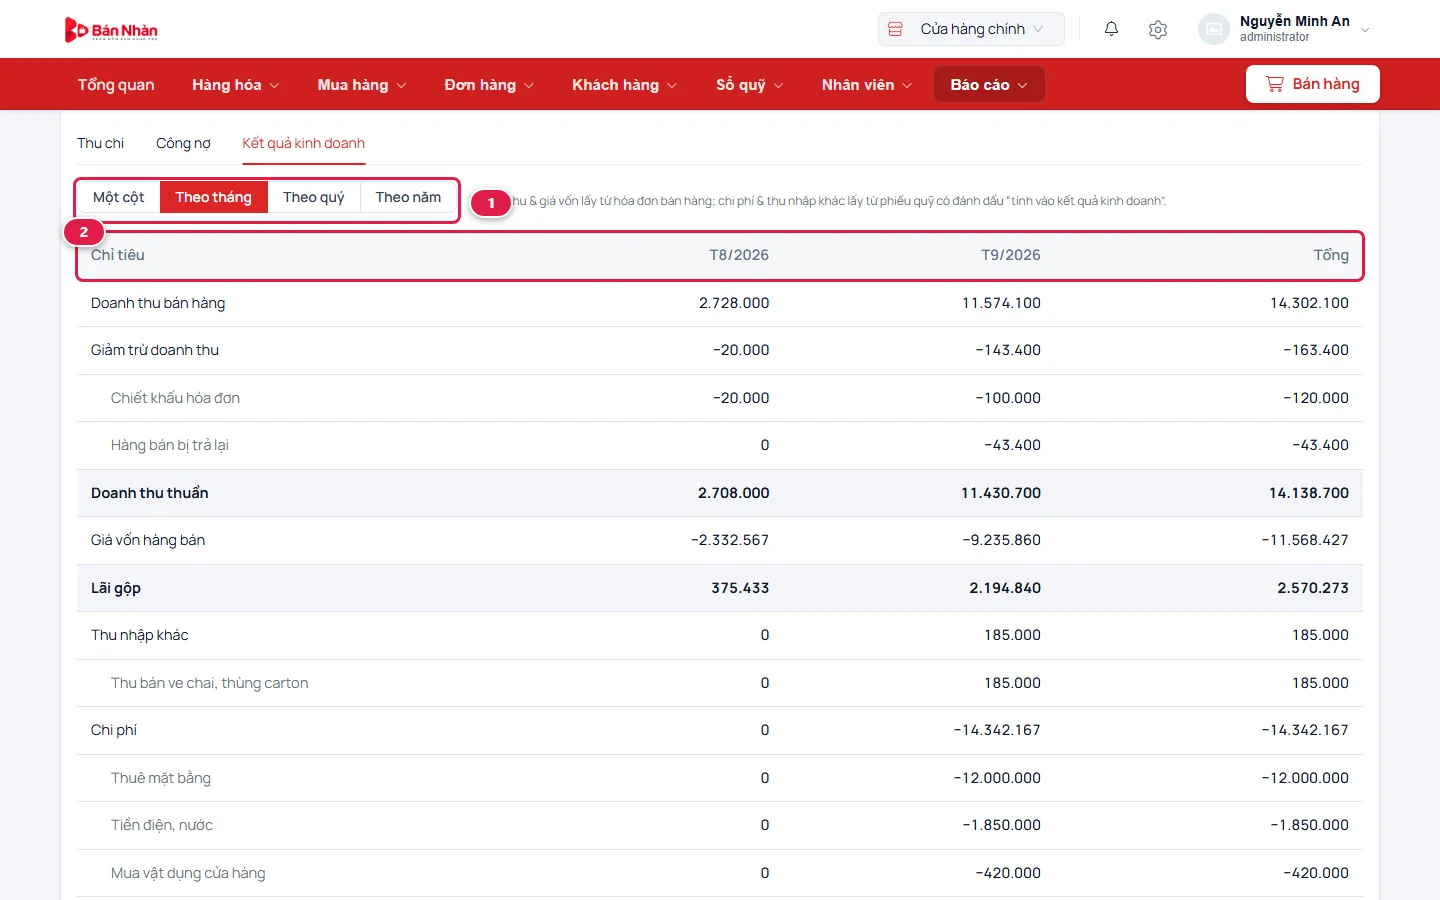Click the 14.302.100 total revenue value

1309,303
